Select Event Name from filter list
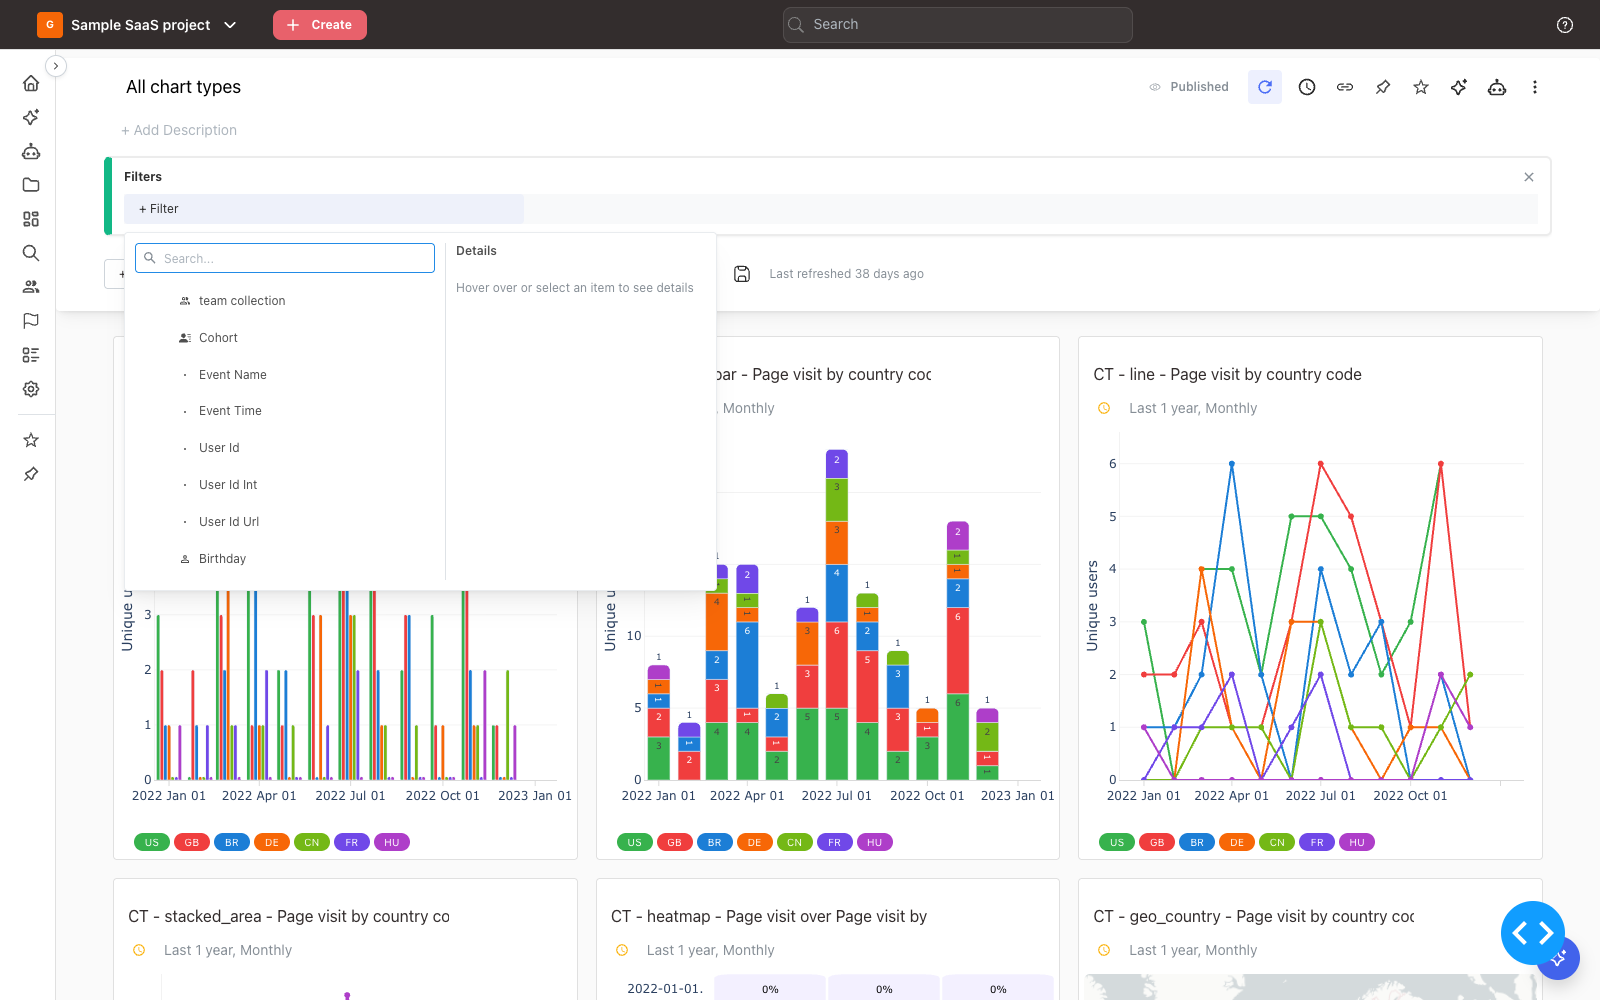 coord(233,375)
